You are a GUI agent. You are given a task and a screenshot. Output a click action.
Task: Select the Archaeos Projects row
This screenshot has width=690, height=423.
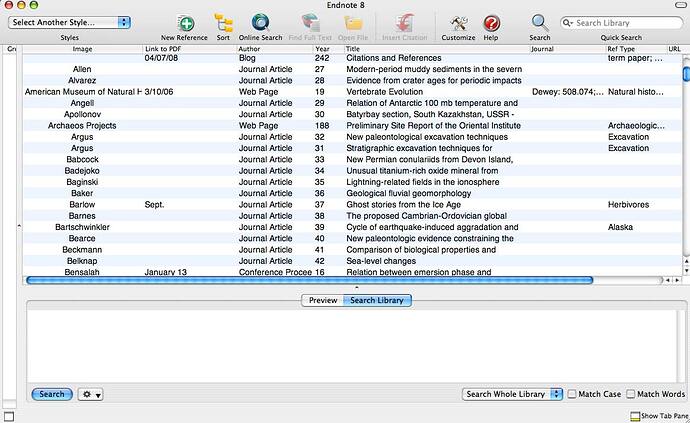pyautogui.click(x=352, y=125)
